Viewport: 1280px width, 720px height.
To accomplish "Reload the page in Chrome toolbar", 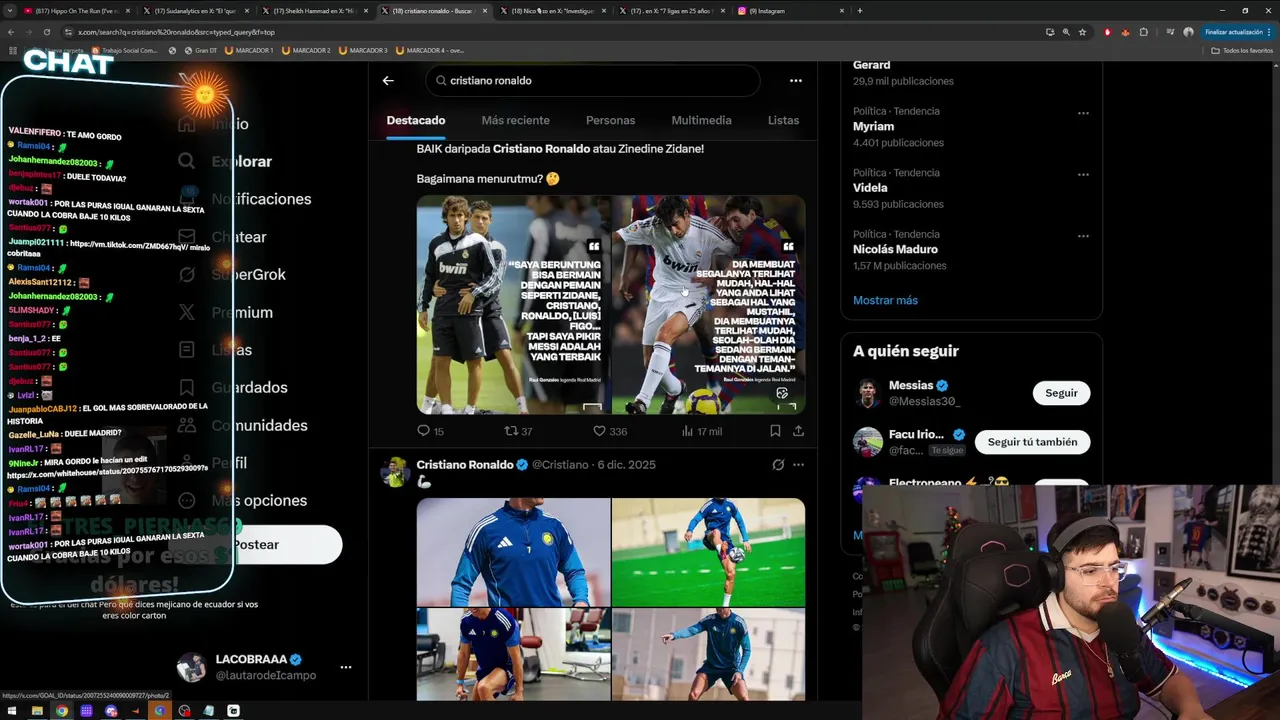I will [46, 32].
